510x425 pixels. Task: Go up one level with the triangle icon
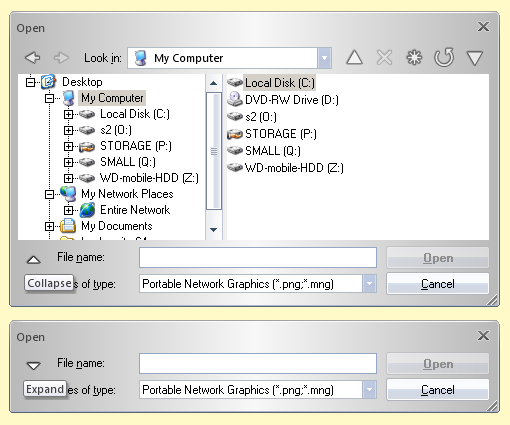tap(354, 57)
